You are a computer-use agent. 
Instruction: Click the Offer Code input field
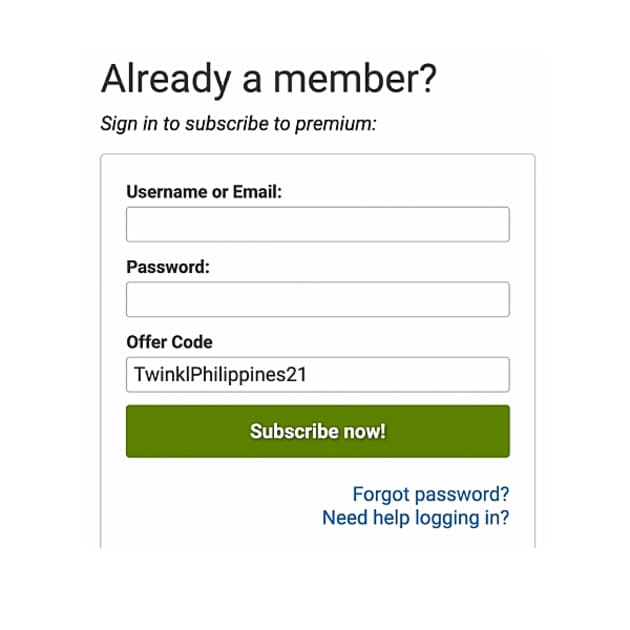317,375
